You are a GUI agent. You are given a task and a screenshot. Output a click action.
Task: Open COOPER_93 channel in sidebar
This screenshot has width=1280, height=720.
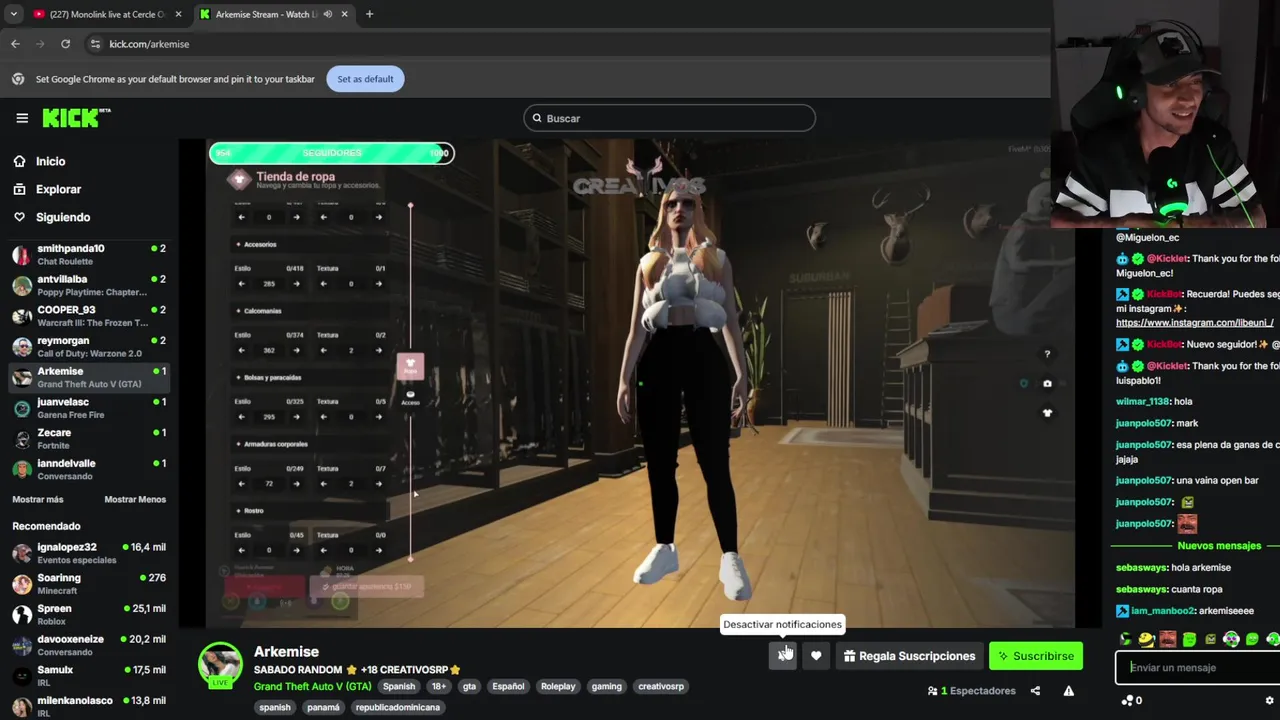[90, 316]
